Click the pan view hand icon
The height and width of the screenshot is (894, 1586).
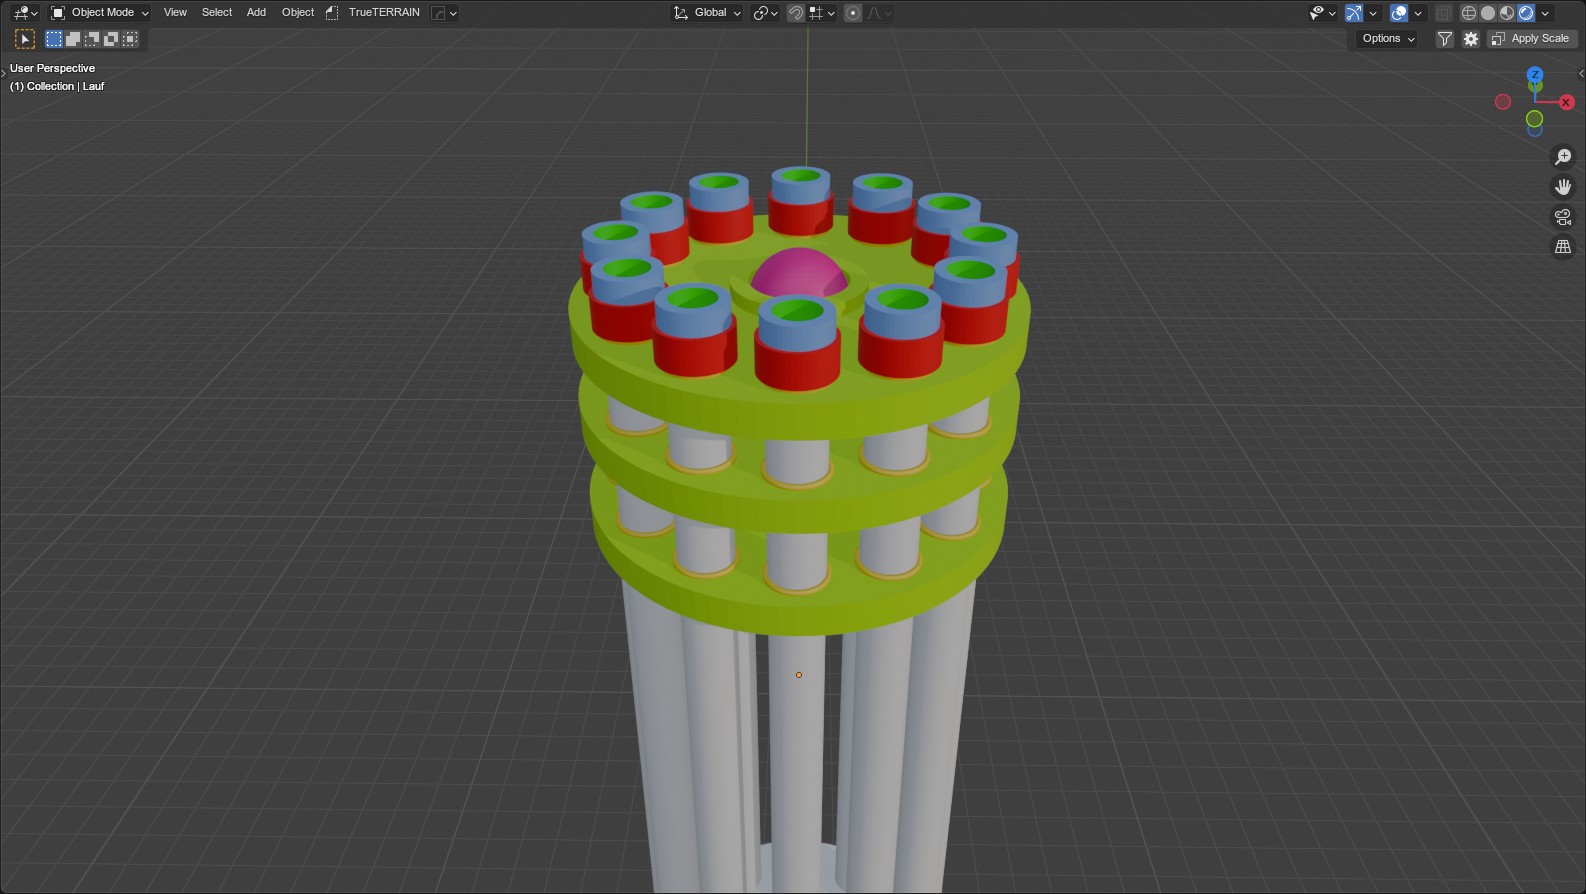coord(1563,187)
